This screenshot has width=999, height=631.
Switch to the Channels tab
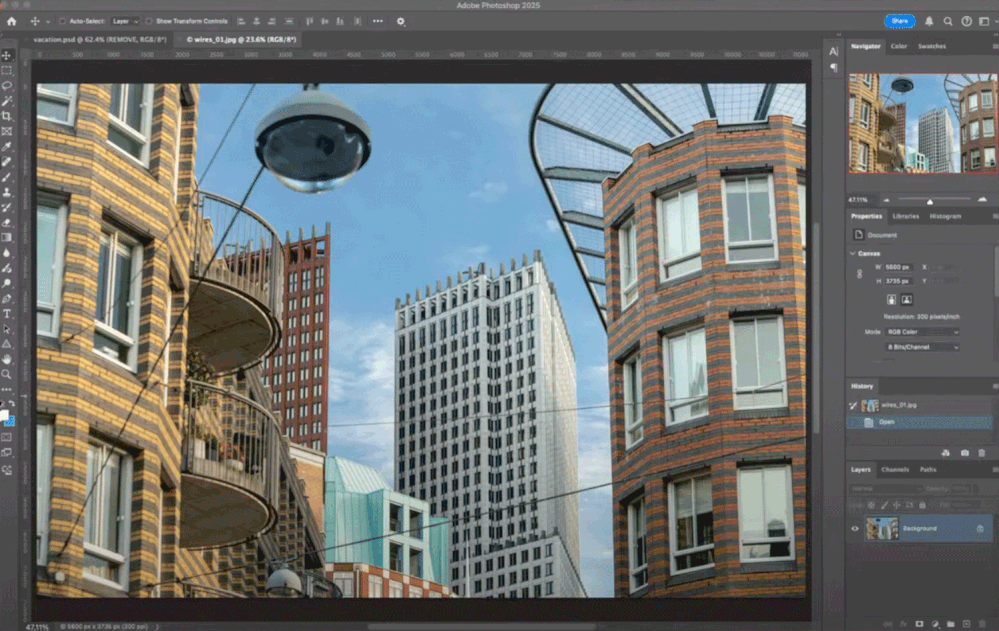(895, 470)
